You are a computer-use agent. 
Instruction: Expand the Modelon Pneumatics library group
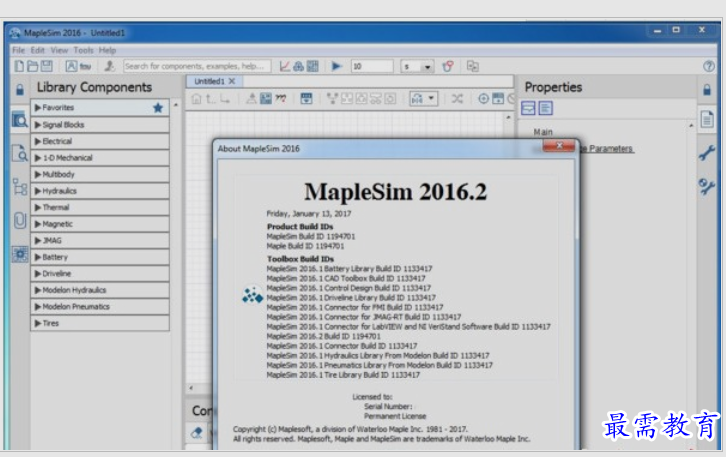pos(100,307)
